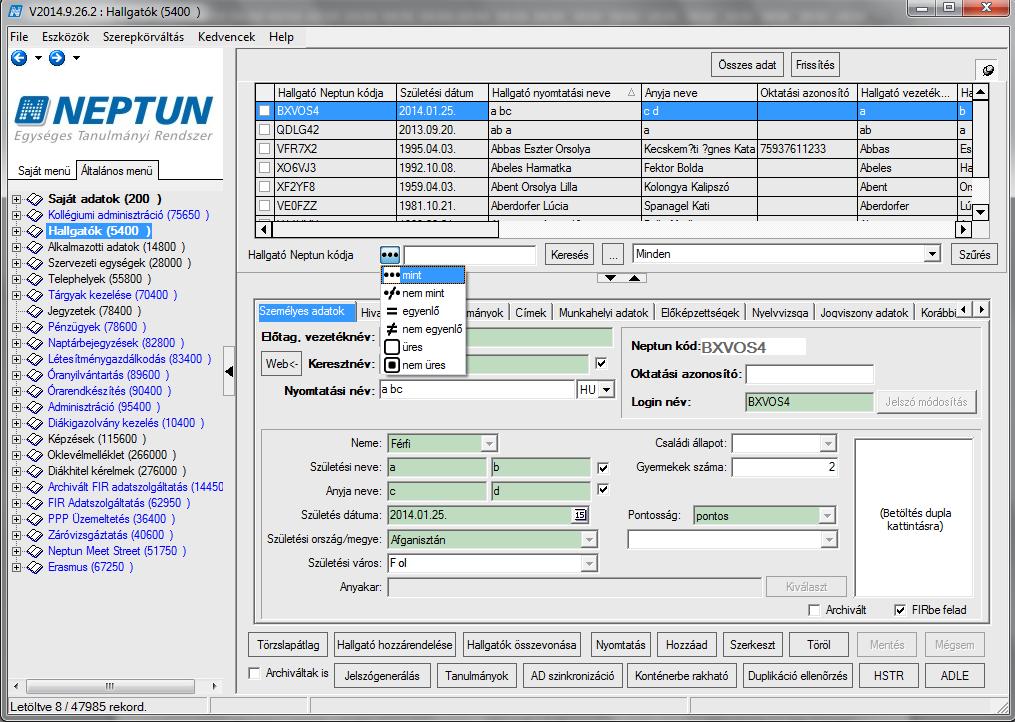Switch to the Címek tab
The height and width of the screenshot is (722, 1015).
point(531,313)
